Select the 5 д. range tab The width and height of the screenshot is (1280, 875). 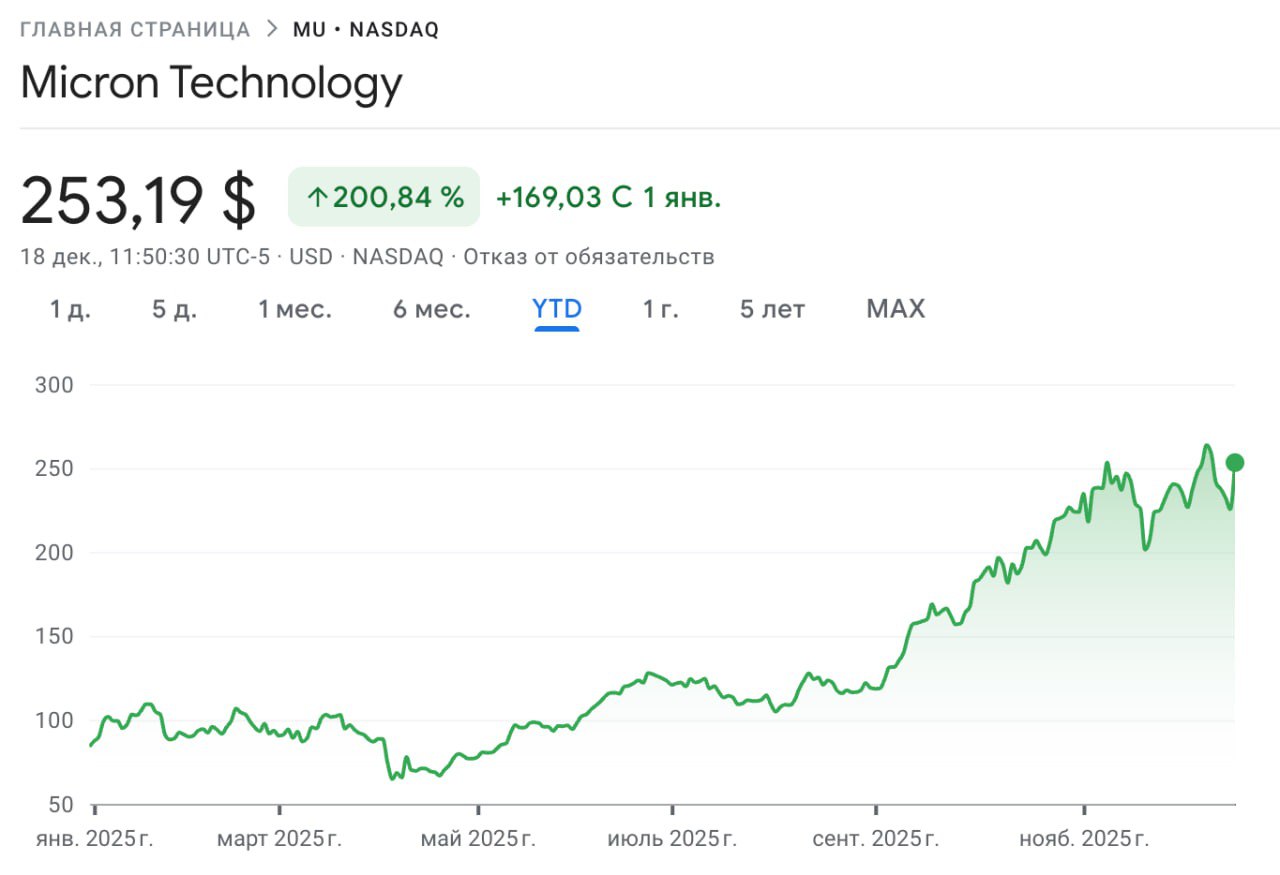tap(174, 309)
